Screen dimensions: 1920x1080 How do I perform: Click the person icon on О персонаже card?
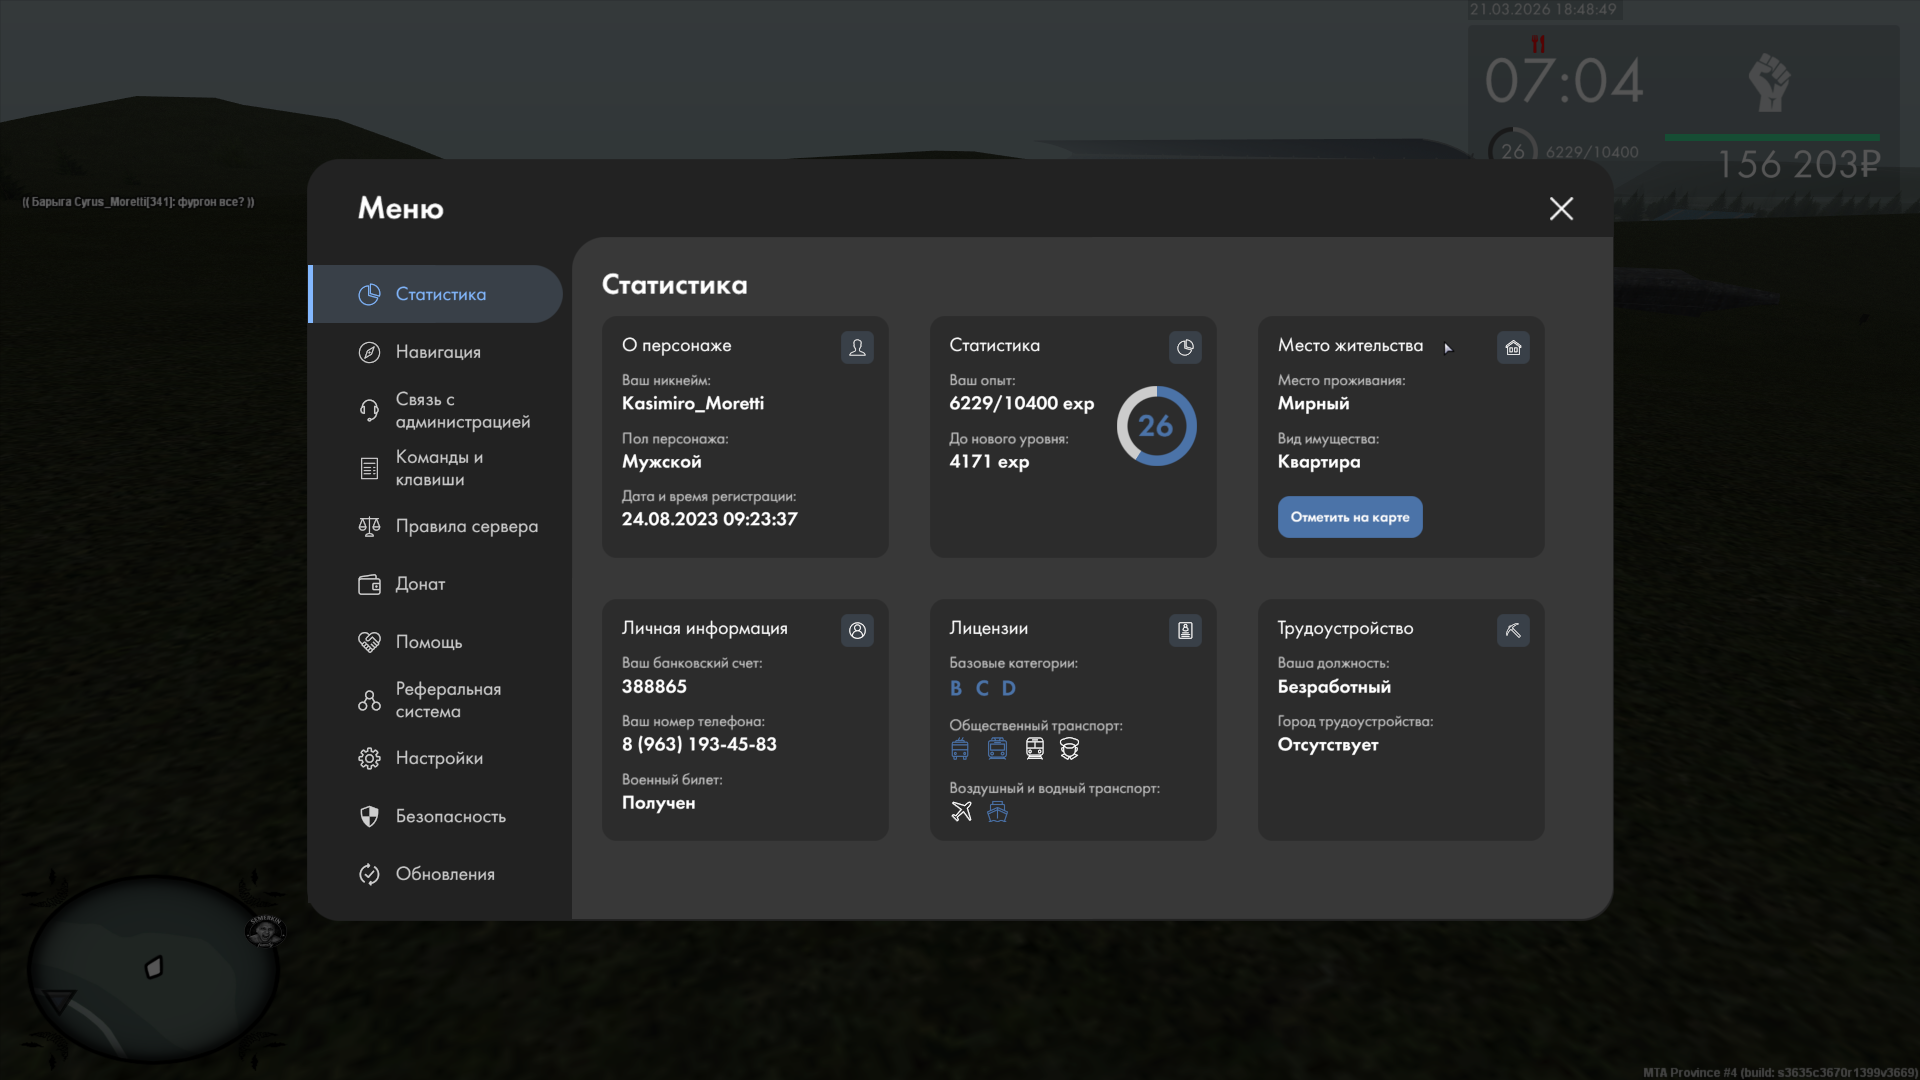pyautogui.click(x=857, y=347)
